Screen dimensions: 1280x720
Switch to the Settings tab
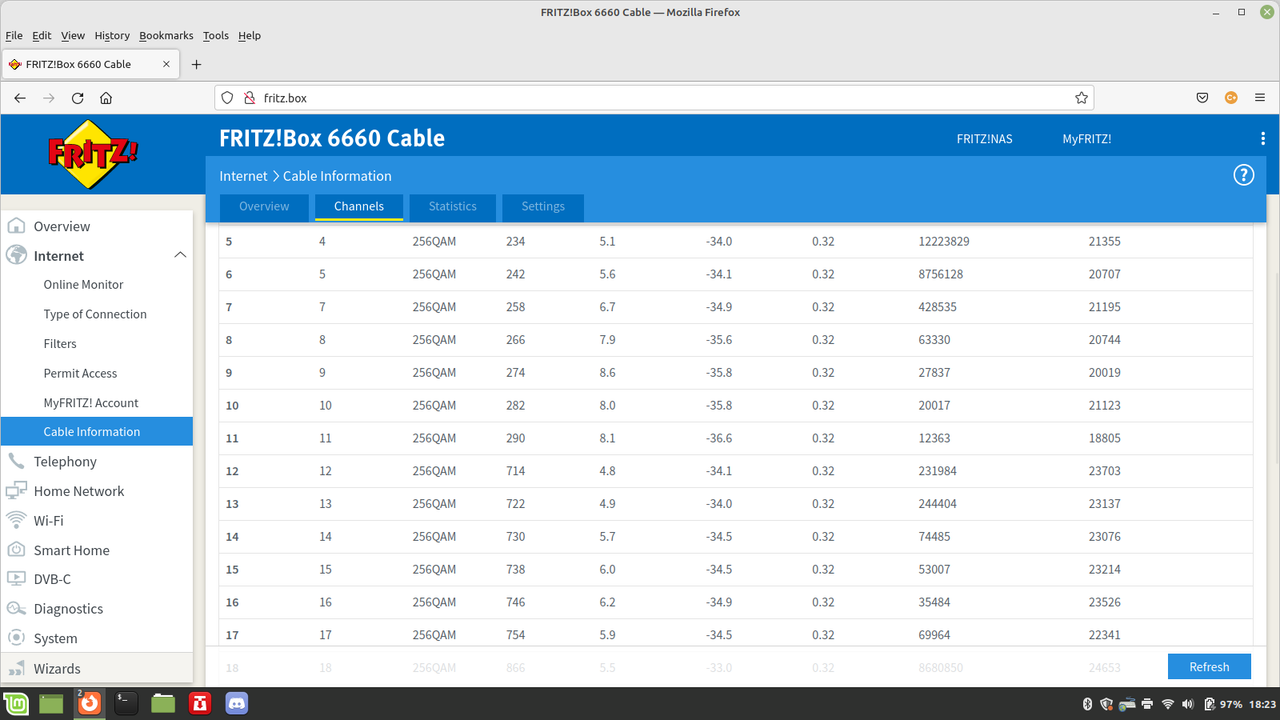tap(543, 207)
